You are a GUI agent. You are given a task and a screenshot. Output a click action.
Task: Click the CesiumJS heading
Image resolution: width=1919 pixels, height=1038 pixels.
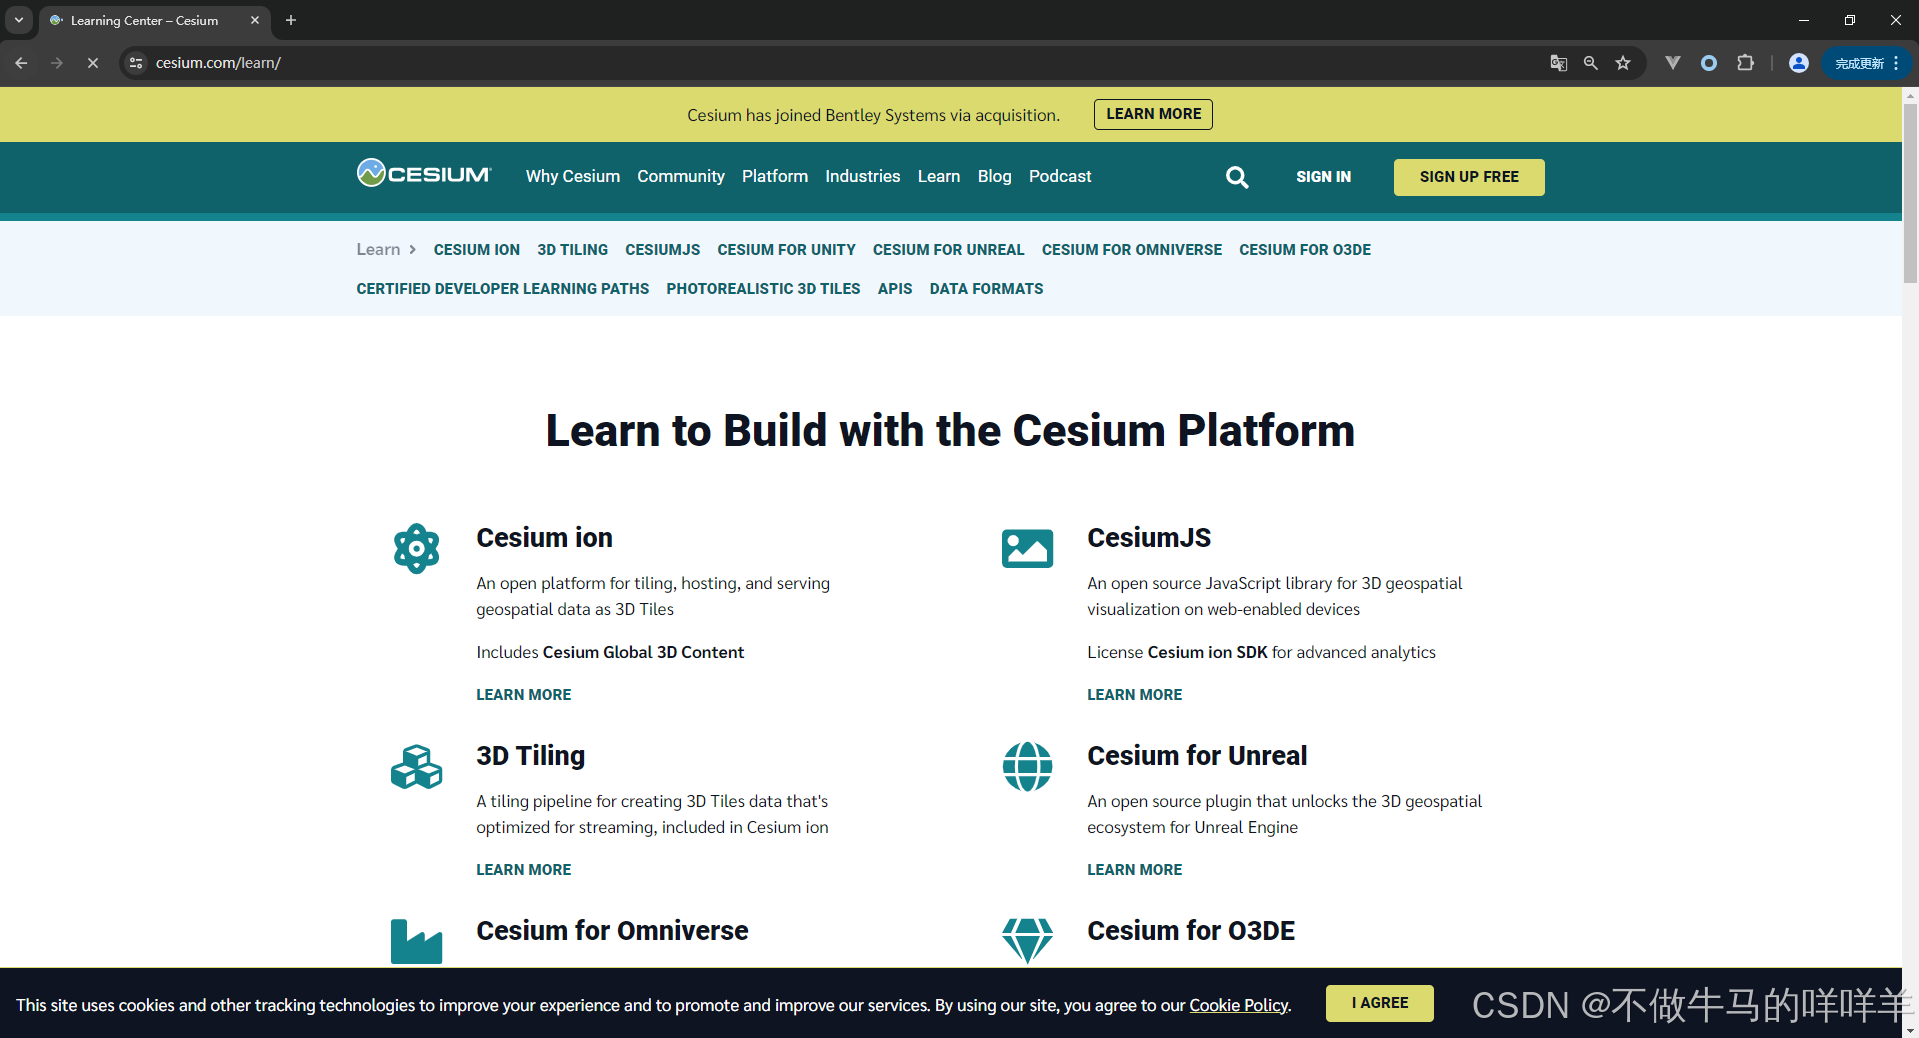pos(1149,538)
